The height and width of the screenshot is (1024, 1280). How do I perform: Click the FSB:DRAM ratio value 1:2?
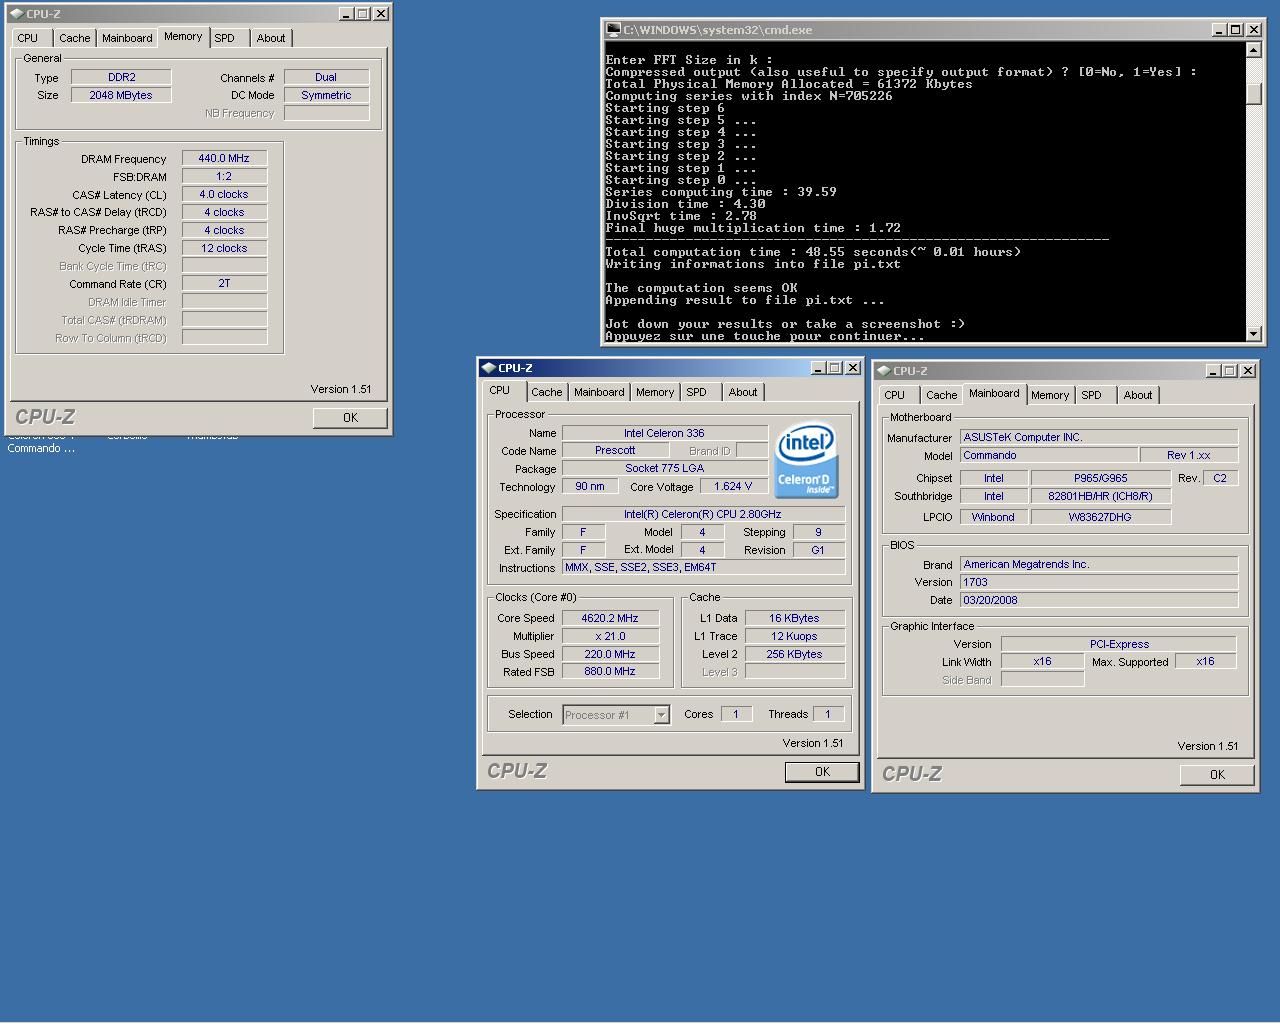pyautogui.click(x=224, y=176)
